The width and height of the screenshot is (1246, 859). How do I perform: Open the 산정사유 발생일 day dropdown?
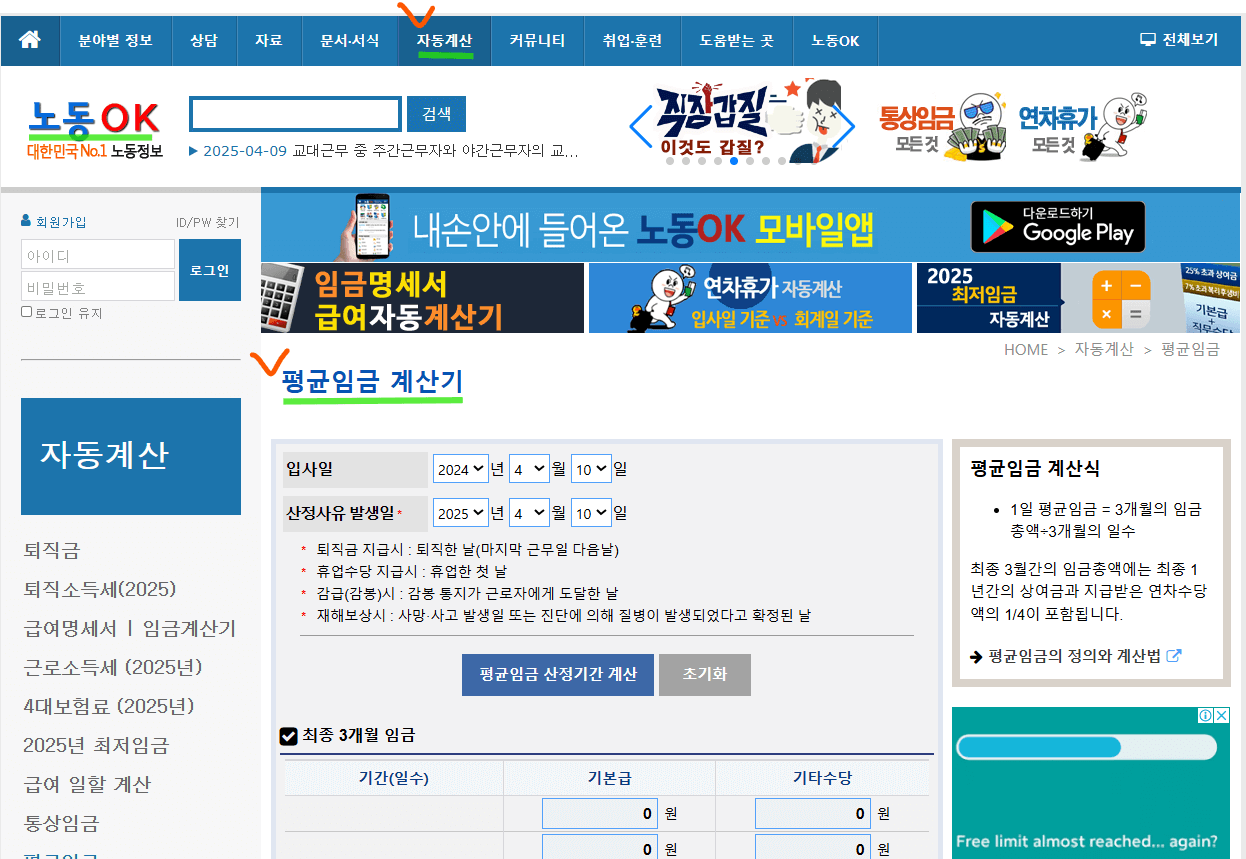click(591, 512)
